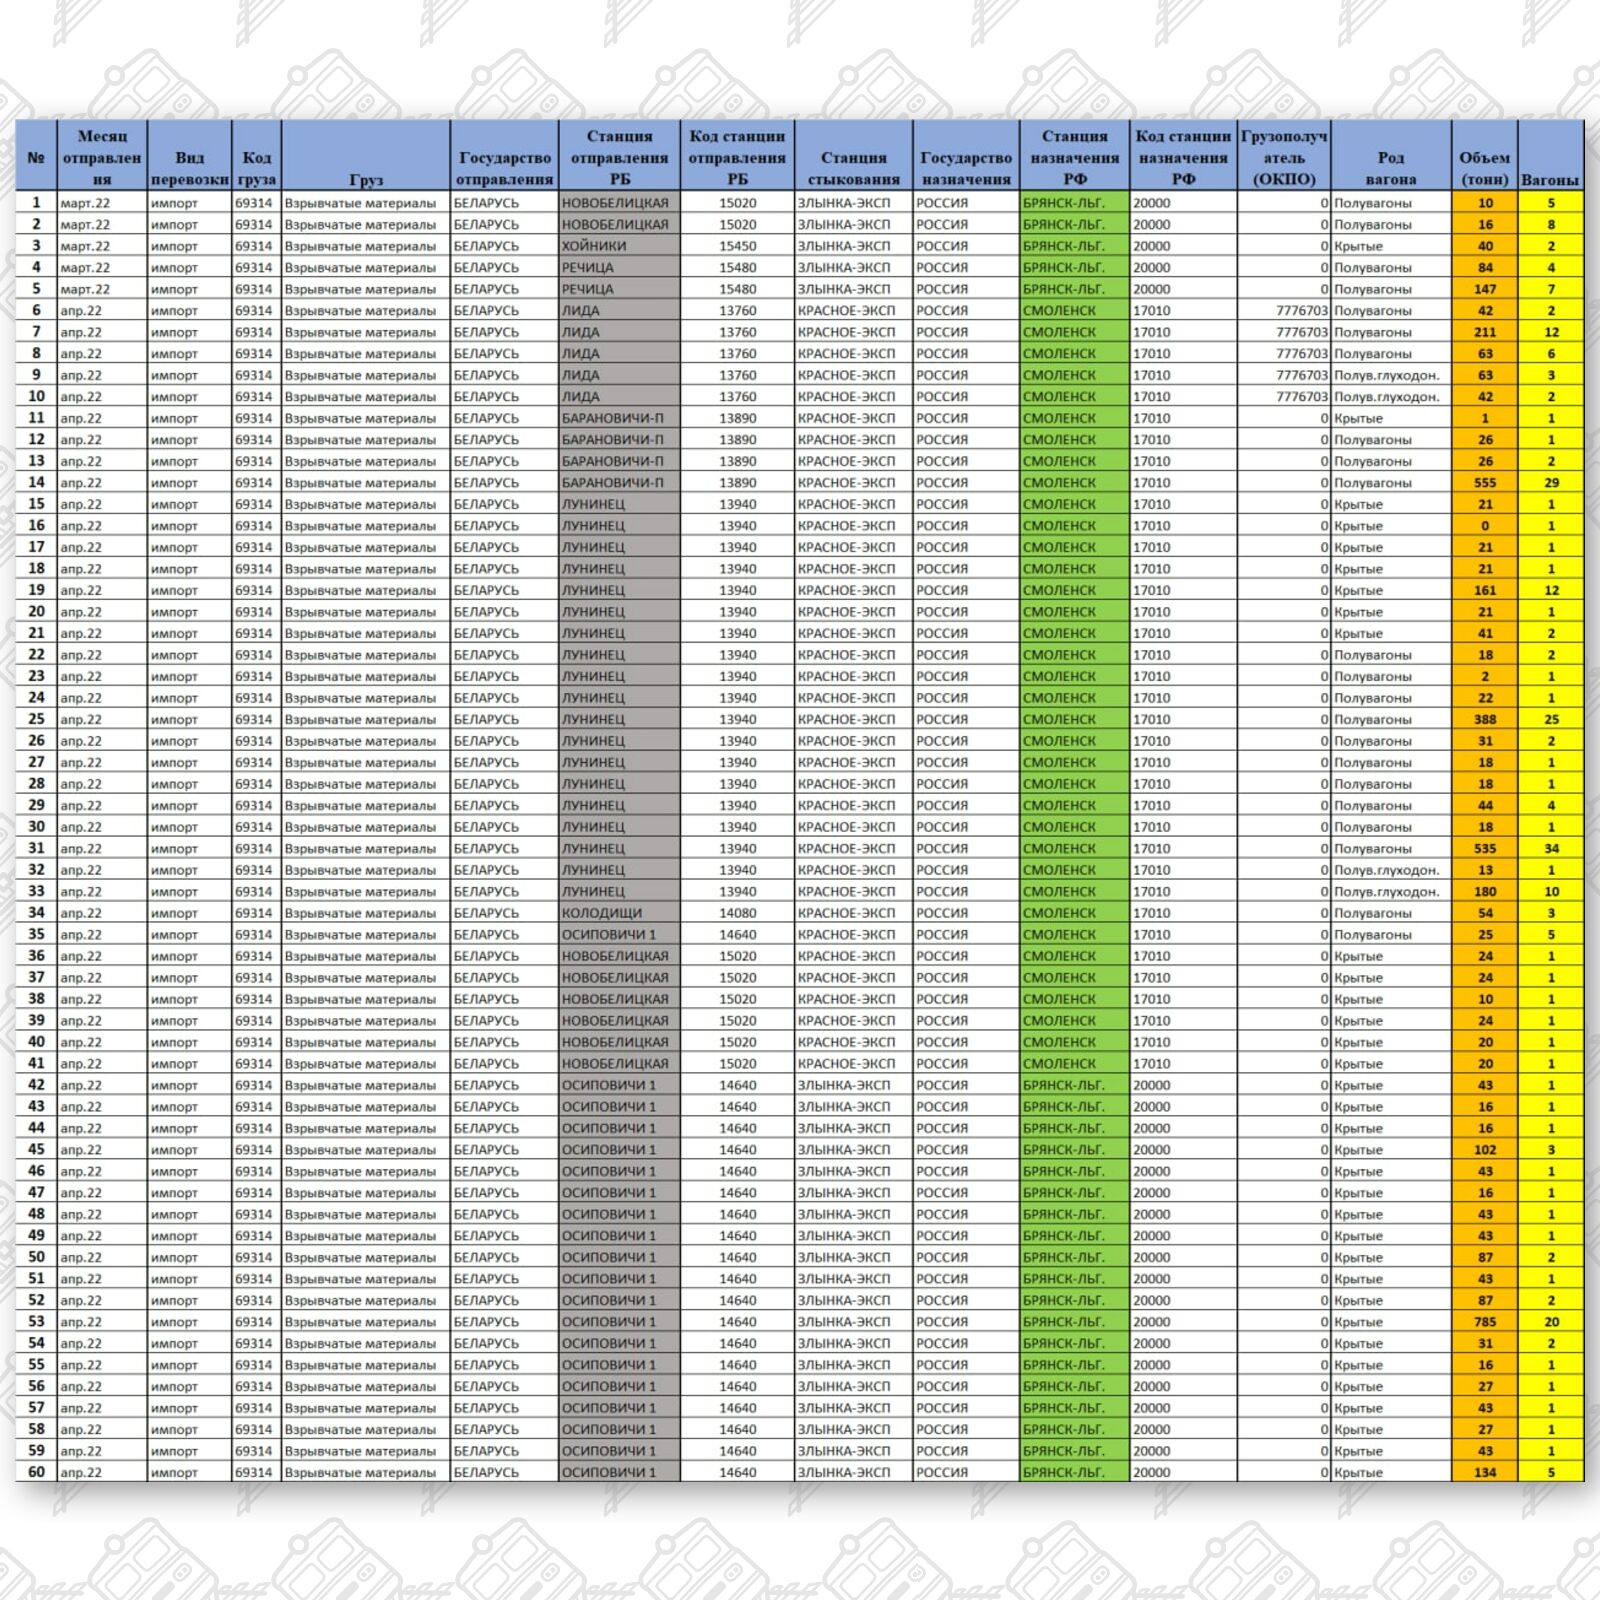The image size is (1600, 1600).
Task: Select the "Грузополучатель (ОКПО)" column header
Action: point(1283,157)
